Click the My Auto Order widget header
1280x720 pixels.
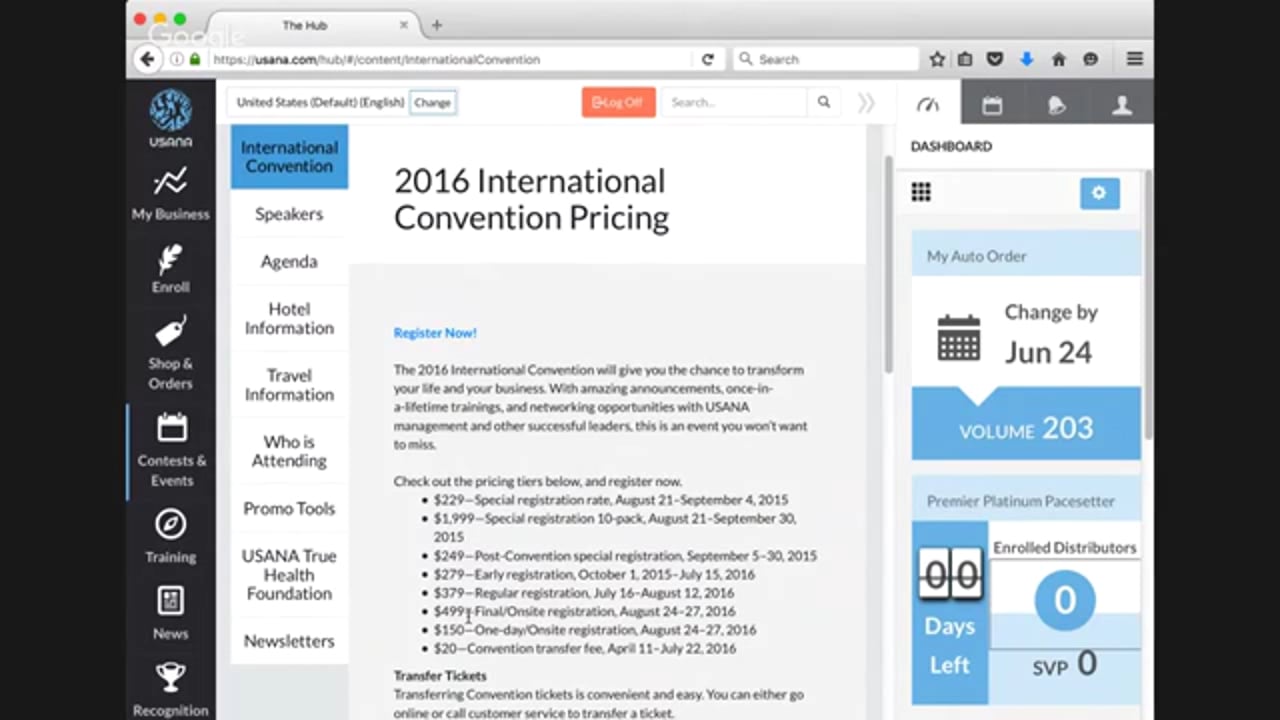1026,256
